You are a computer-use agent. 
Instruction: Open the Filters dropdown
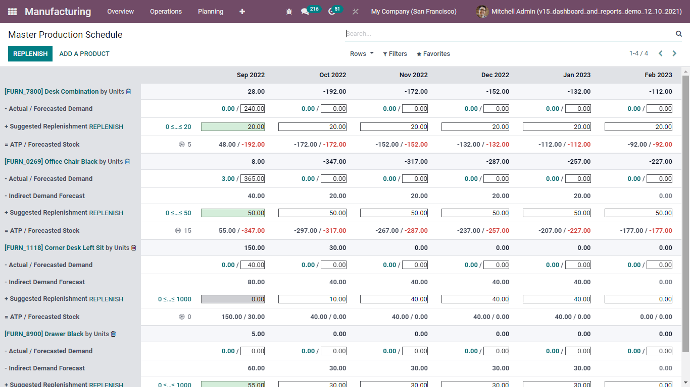(395, 54)
